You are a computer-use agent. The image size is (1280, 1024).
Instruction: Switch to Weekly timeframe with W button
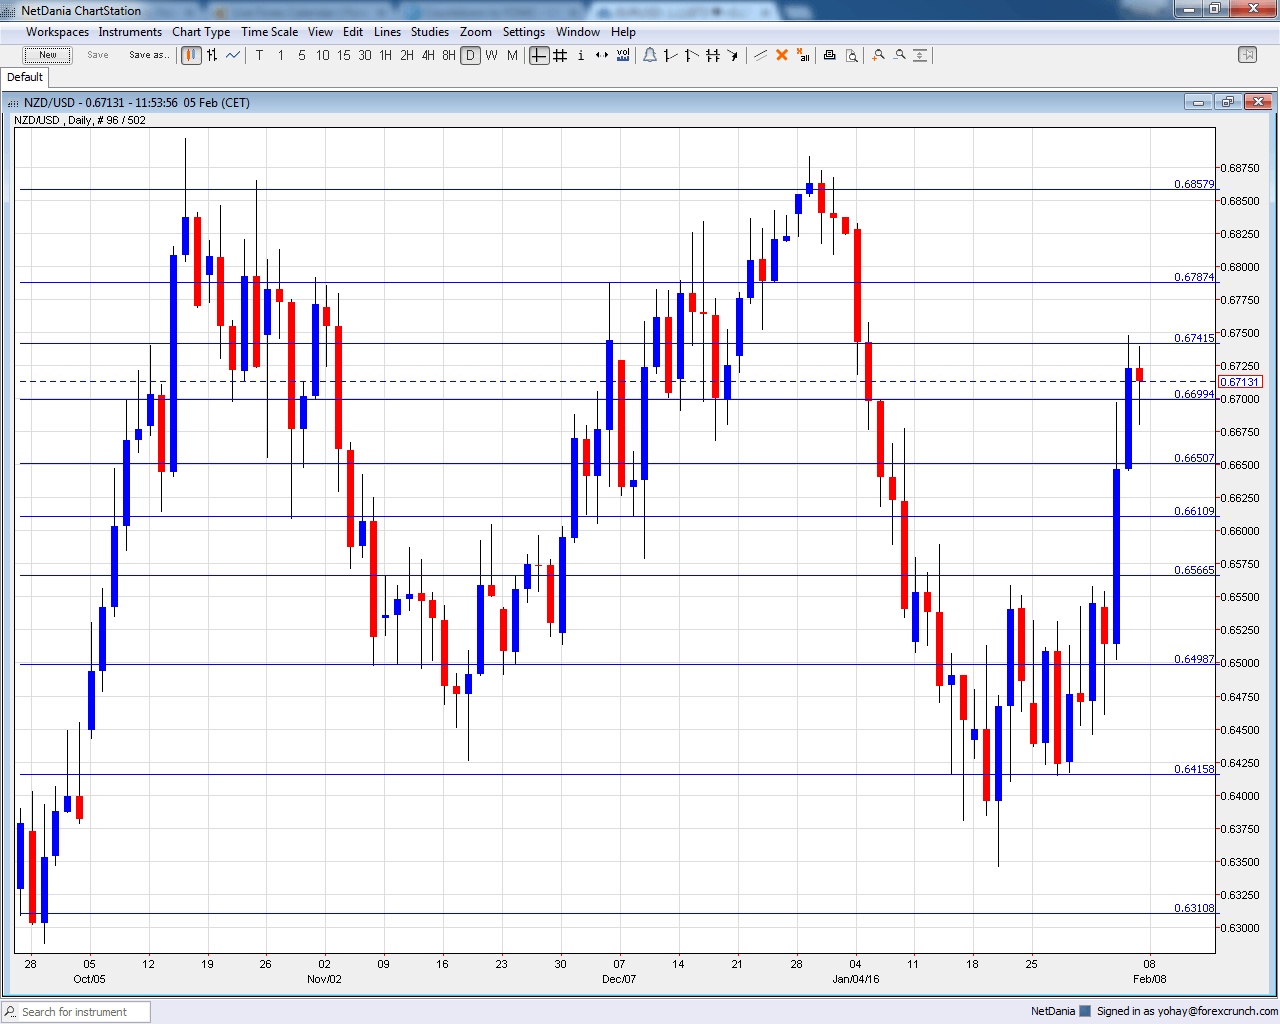490,56
